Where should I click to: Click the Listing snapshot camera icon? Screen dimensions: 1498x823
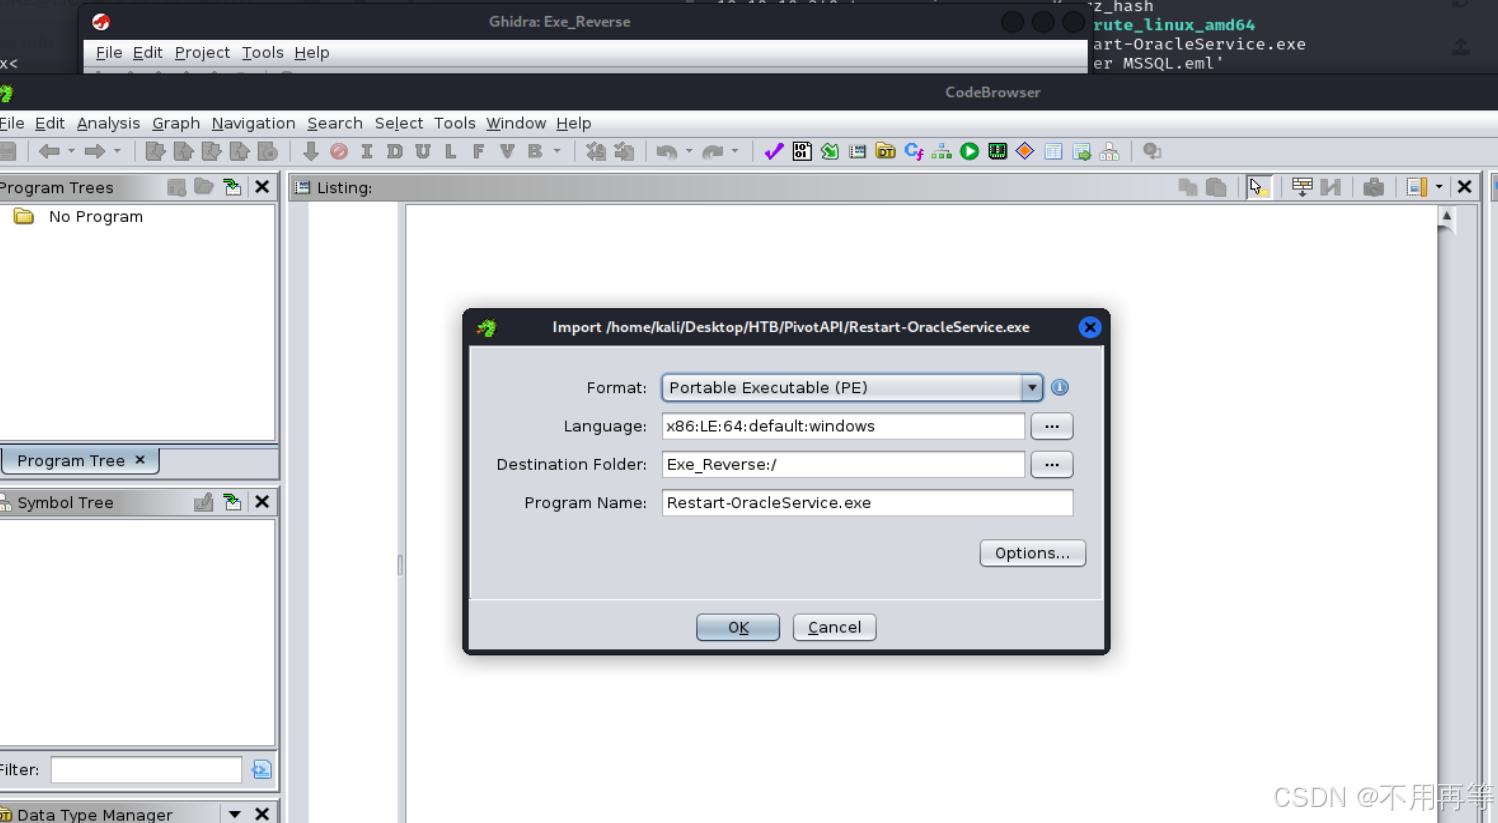1374,187
